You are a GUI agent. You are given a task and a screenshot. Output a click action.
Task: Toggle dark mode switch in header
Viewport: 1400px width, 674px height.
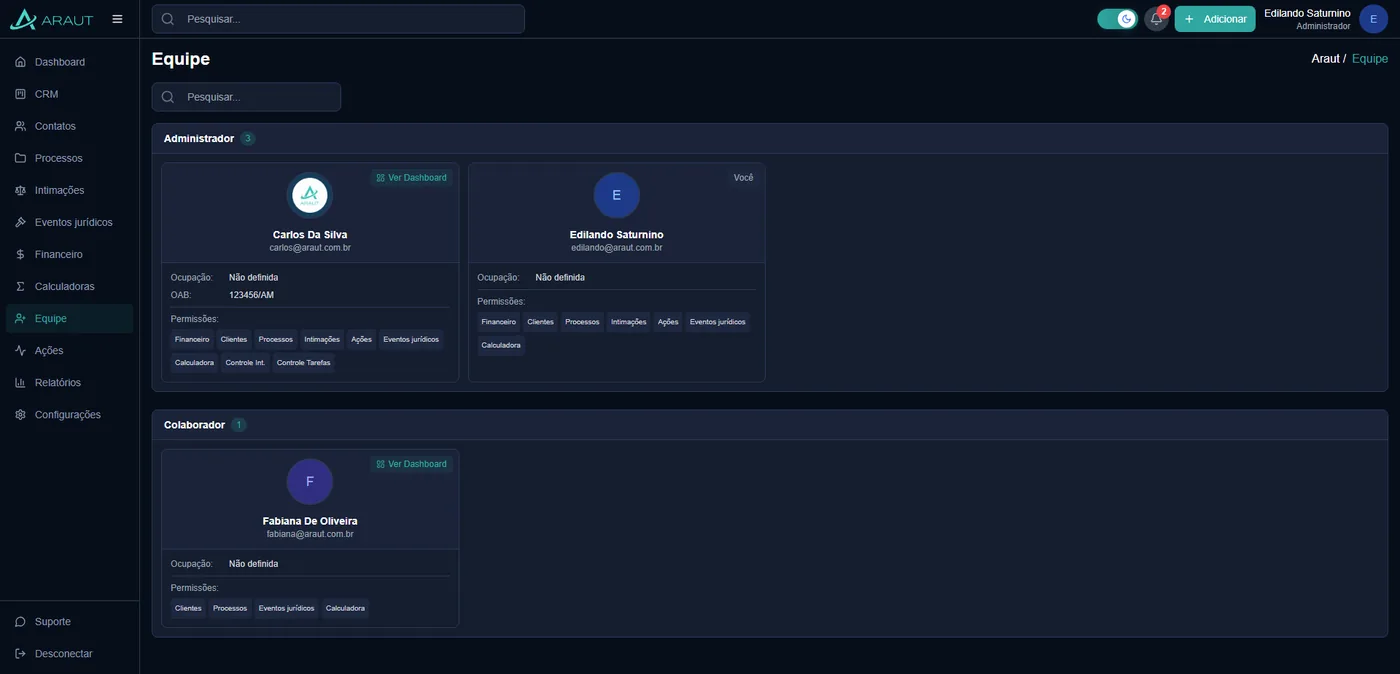pos(1117,19)
